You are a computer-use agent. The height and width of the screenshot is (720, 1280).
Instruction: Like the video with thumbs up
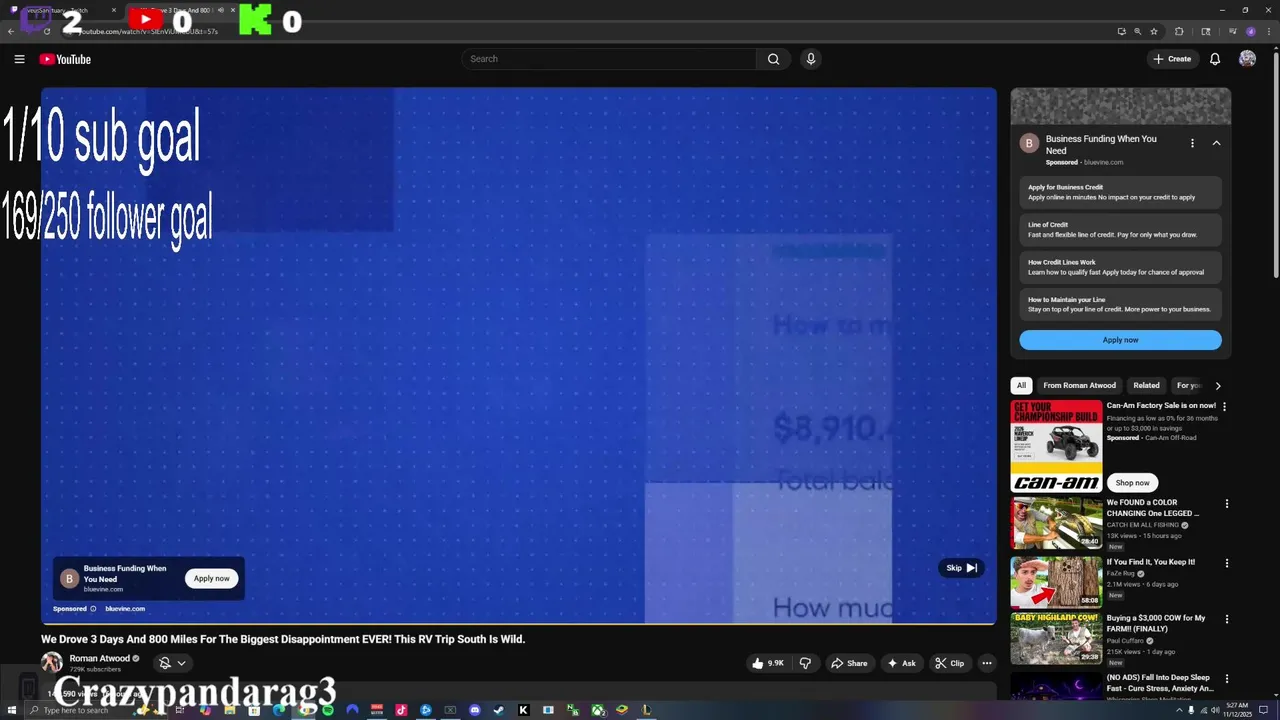tap(768, 663)
